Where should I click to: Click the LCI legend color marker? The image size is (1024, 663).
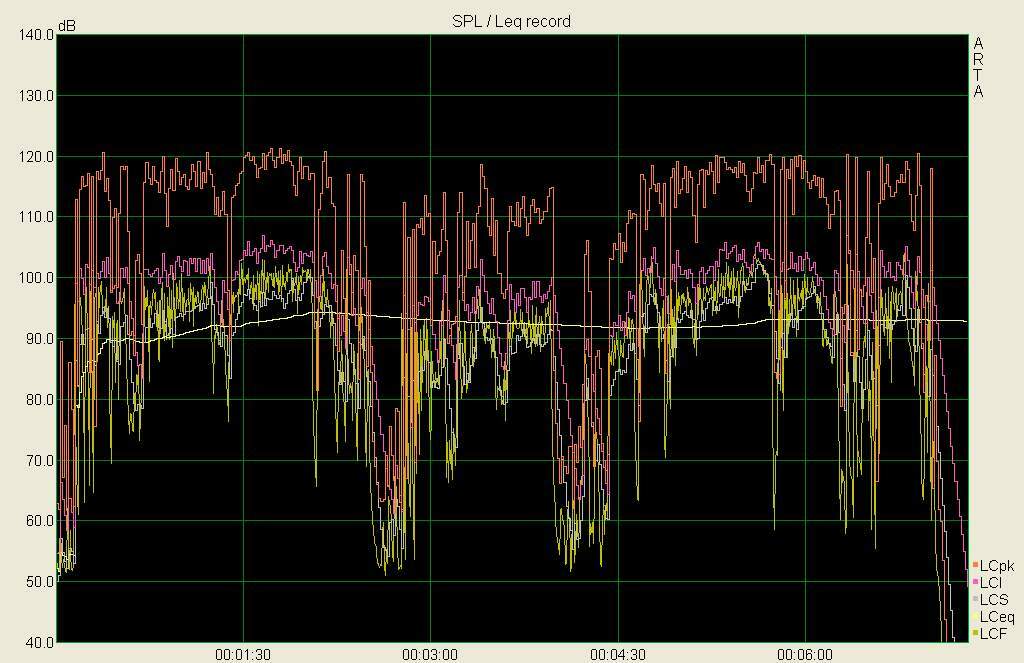pos(975,582)
